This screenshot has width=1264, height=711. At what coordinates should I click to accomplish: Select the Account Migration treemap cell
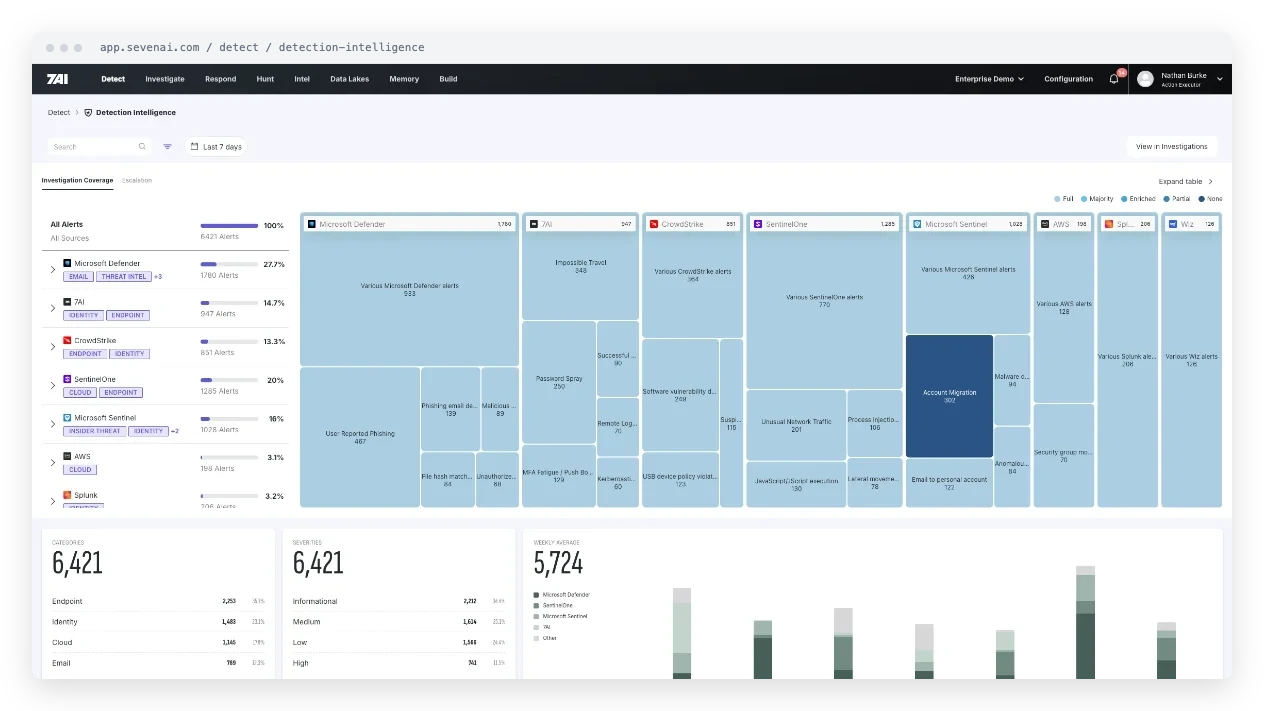pyautogui.click(x=949, y=396)
